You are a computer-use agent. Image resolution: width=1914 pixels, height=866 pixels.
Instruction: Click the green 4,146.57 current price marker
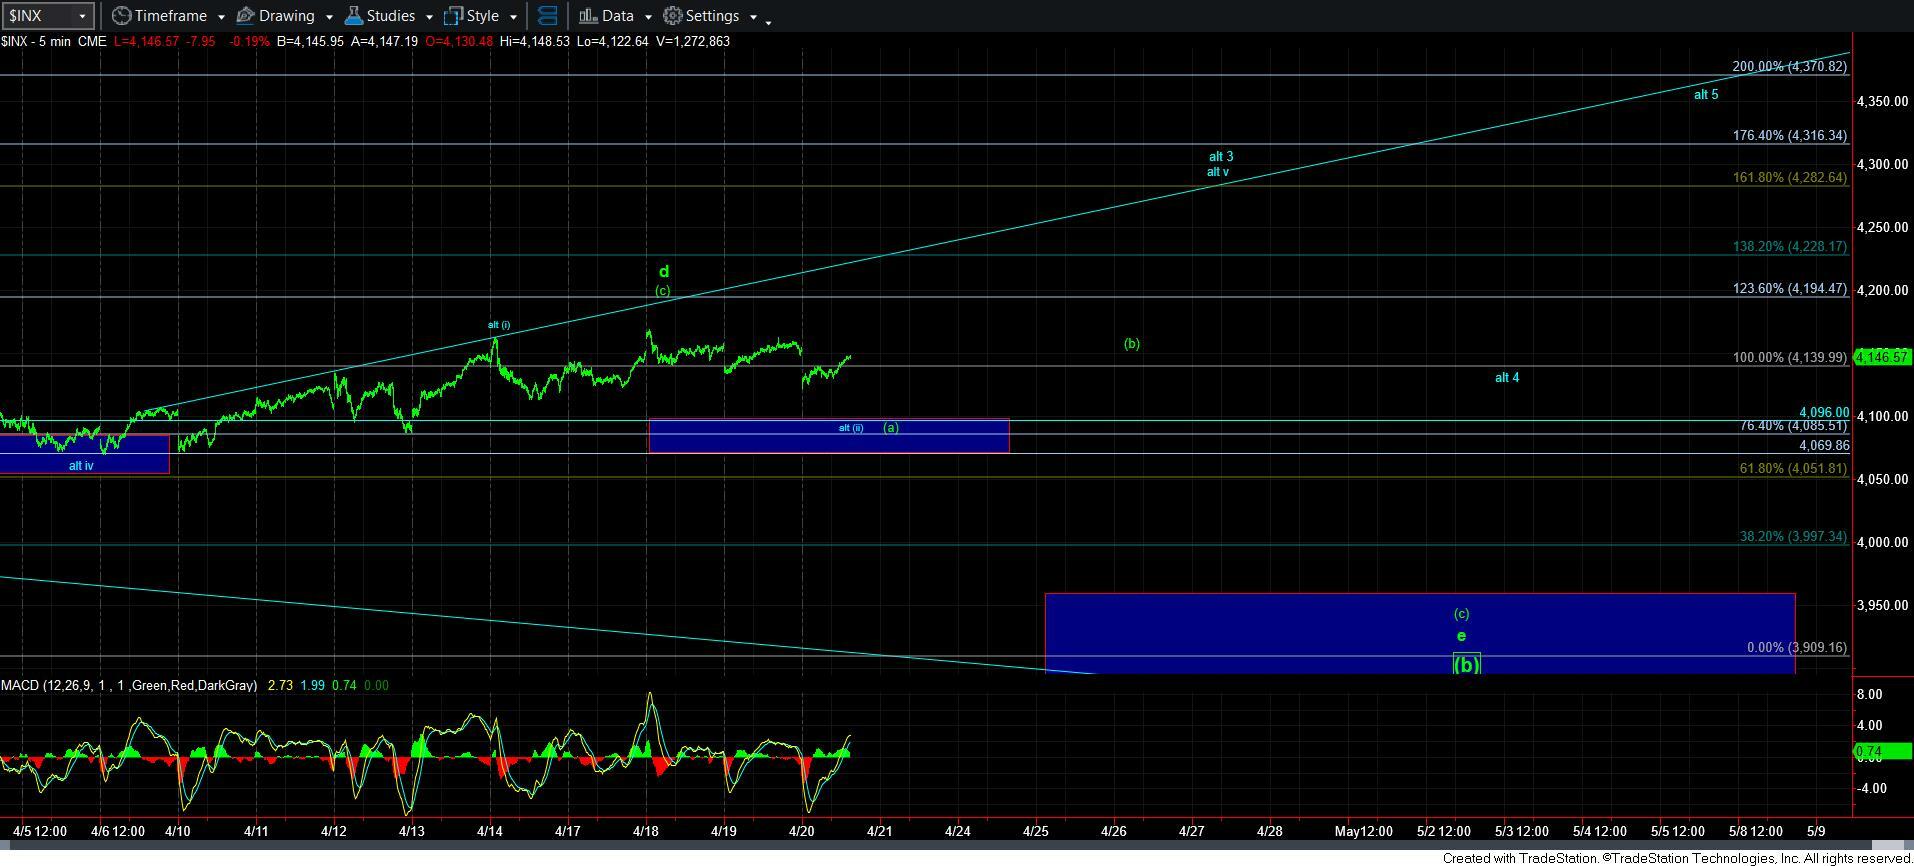pyautogui.click(x=1882, y=357)
